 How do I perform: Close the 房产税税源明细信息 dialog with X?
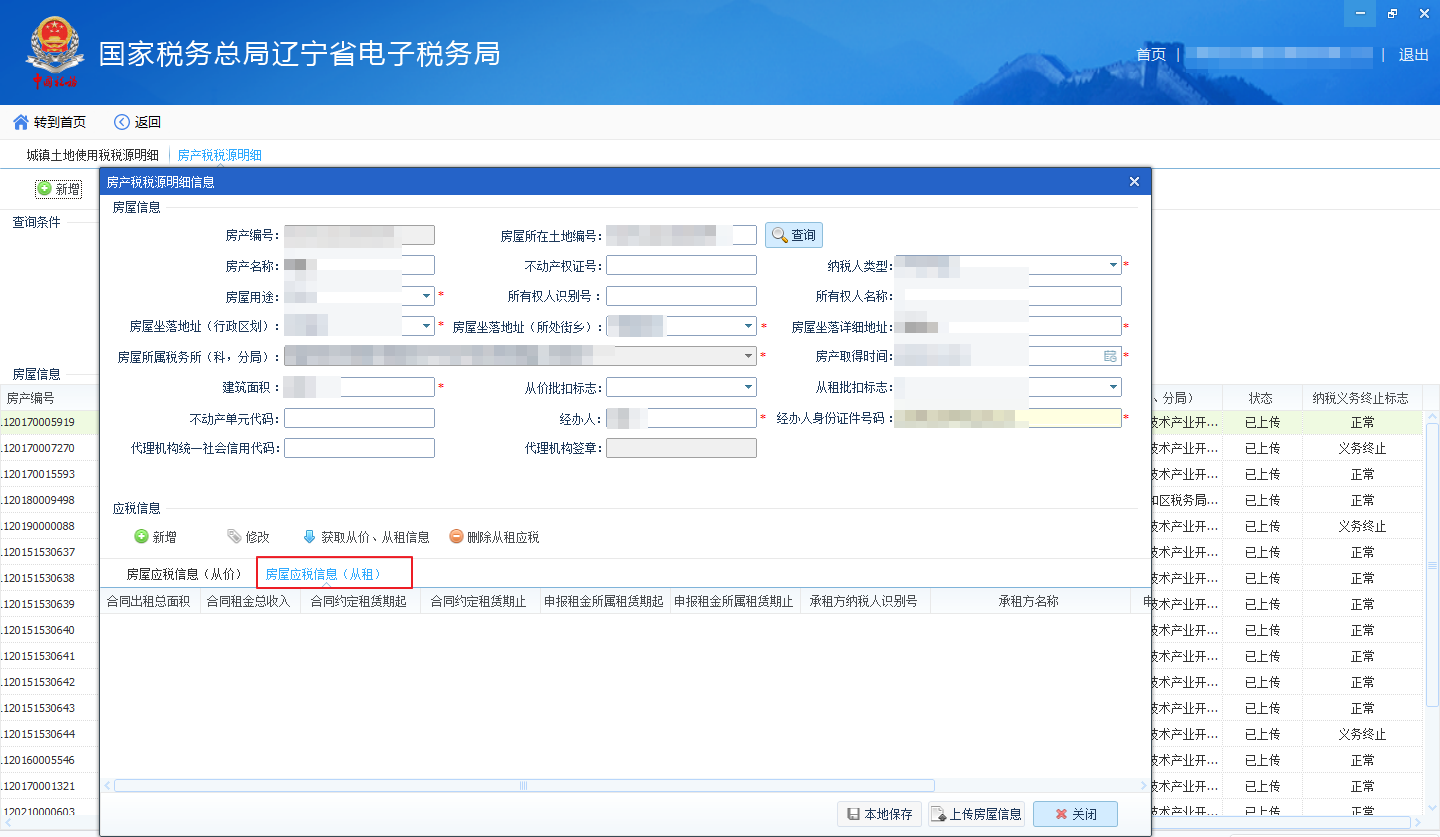[x=1134, y=181]
